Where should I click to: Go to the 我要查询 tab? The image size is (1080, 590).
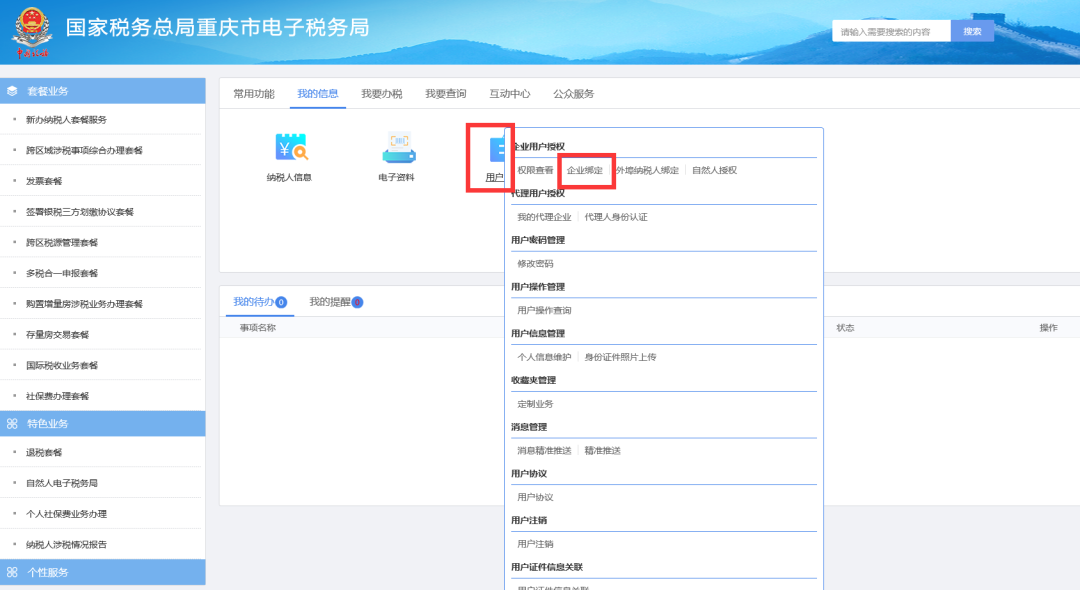point(446,94)
